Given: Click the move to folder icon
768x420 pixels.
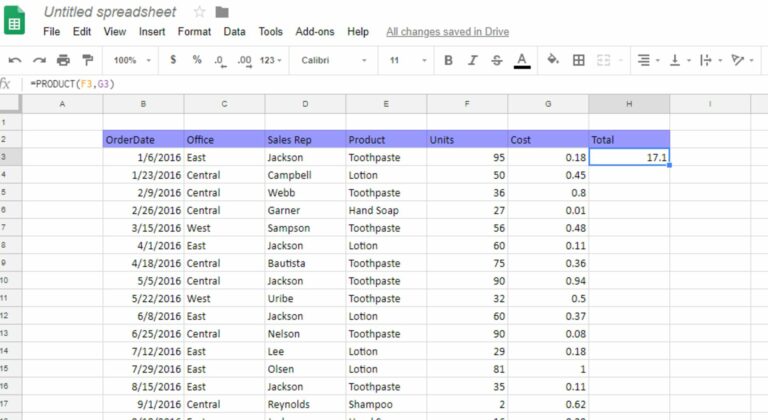Looking at the screenshot, I should tap(222, 12).
